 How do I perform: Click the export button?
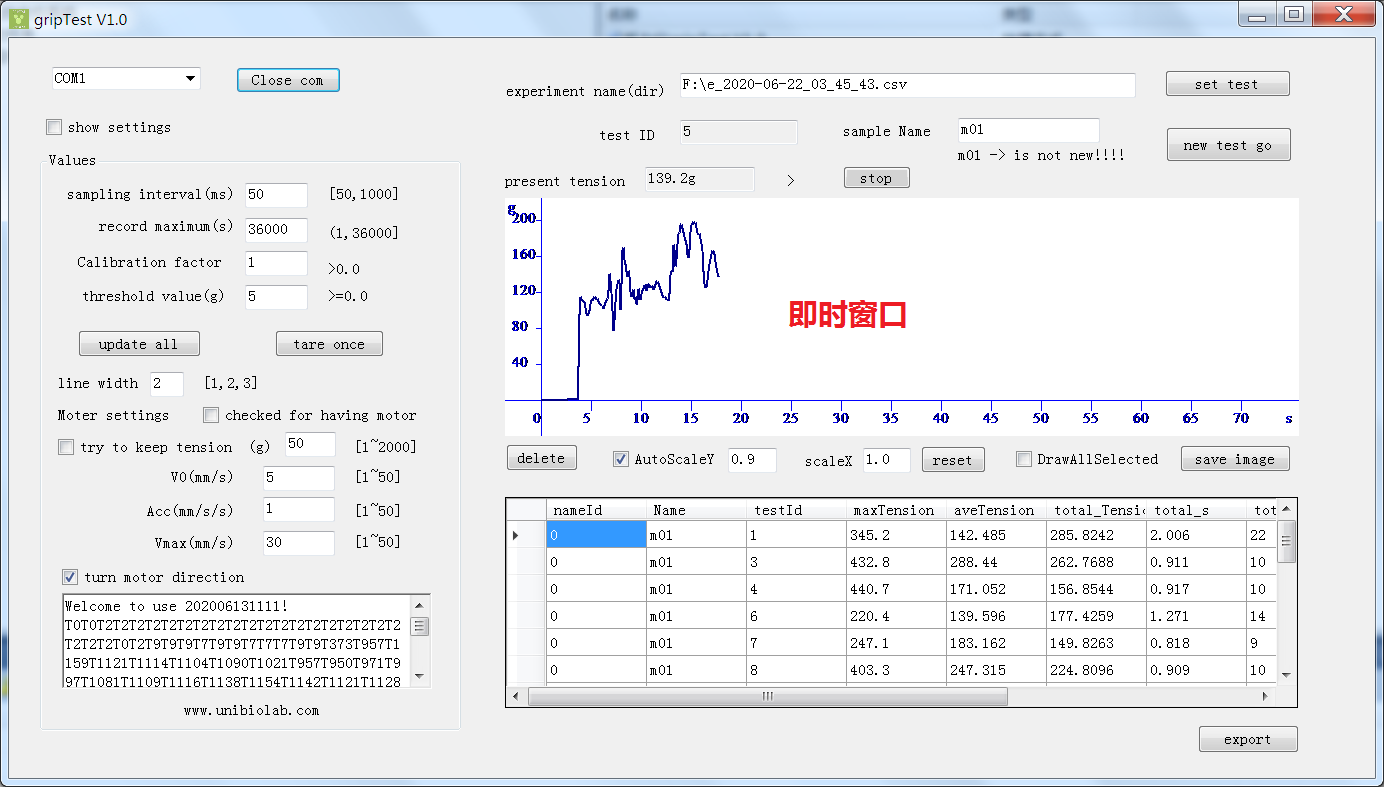(x=1248, y=739)
